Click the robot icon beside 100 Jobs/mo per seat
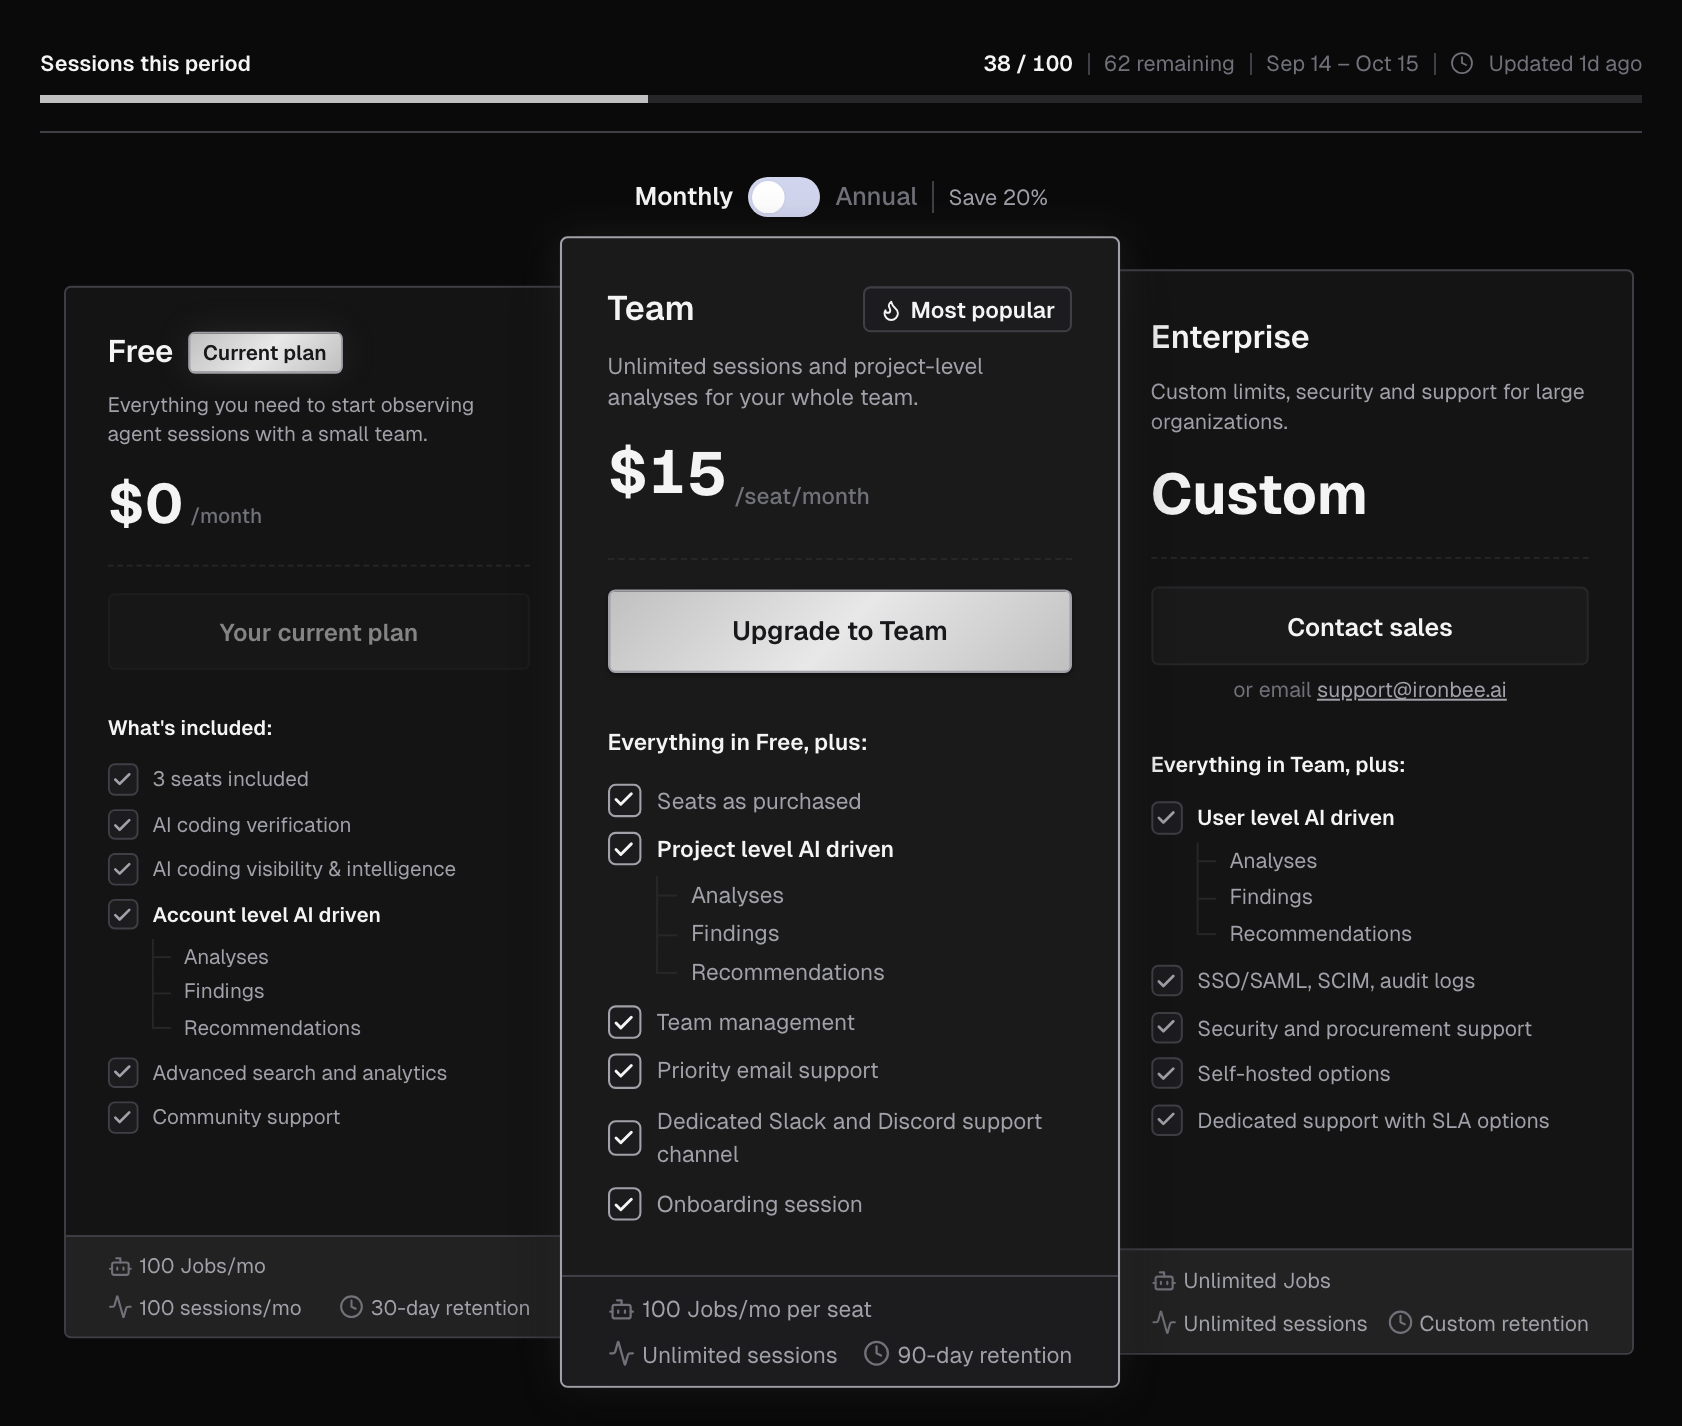The height and width of the screenshot is (1426, 1682). click(x=621, y=1310)
